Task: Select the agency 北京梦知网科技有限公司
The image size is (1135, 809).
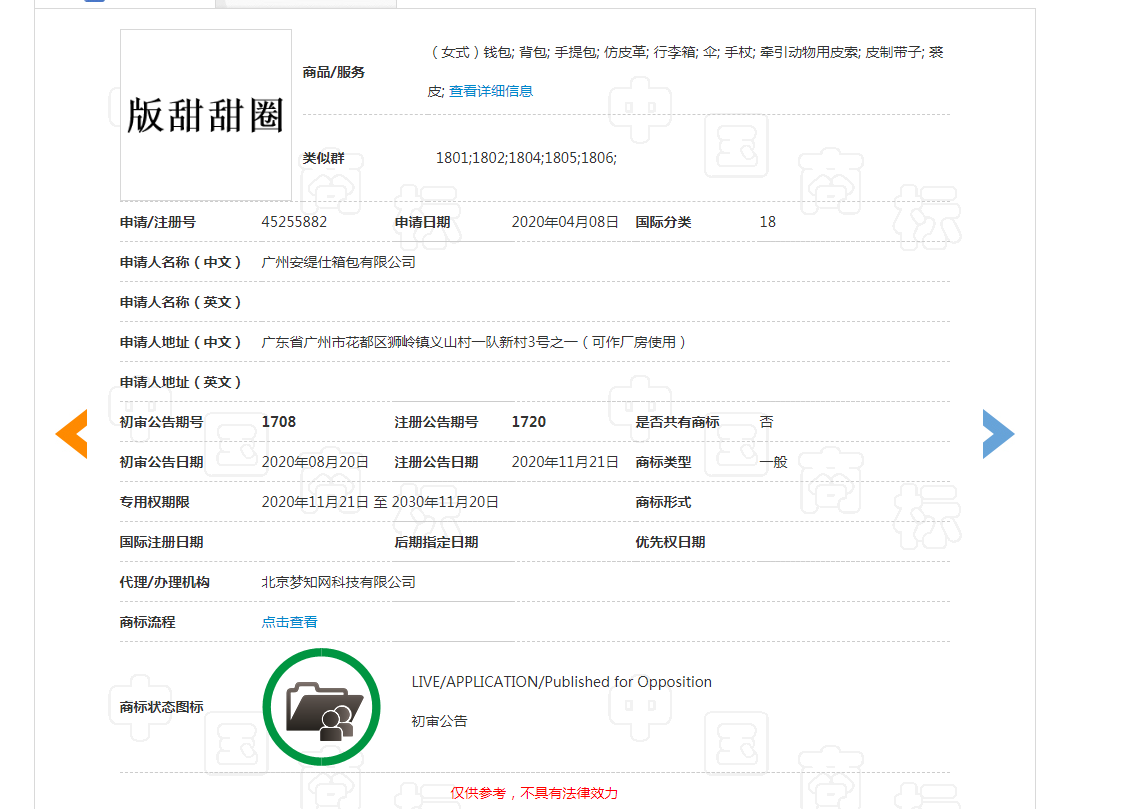Action: click(x=338, y=581)
